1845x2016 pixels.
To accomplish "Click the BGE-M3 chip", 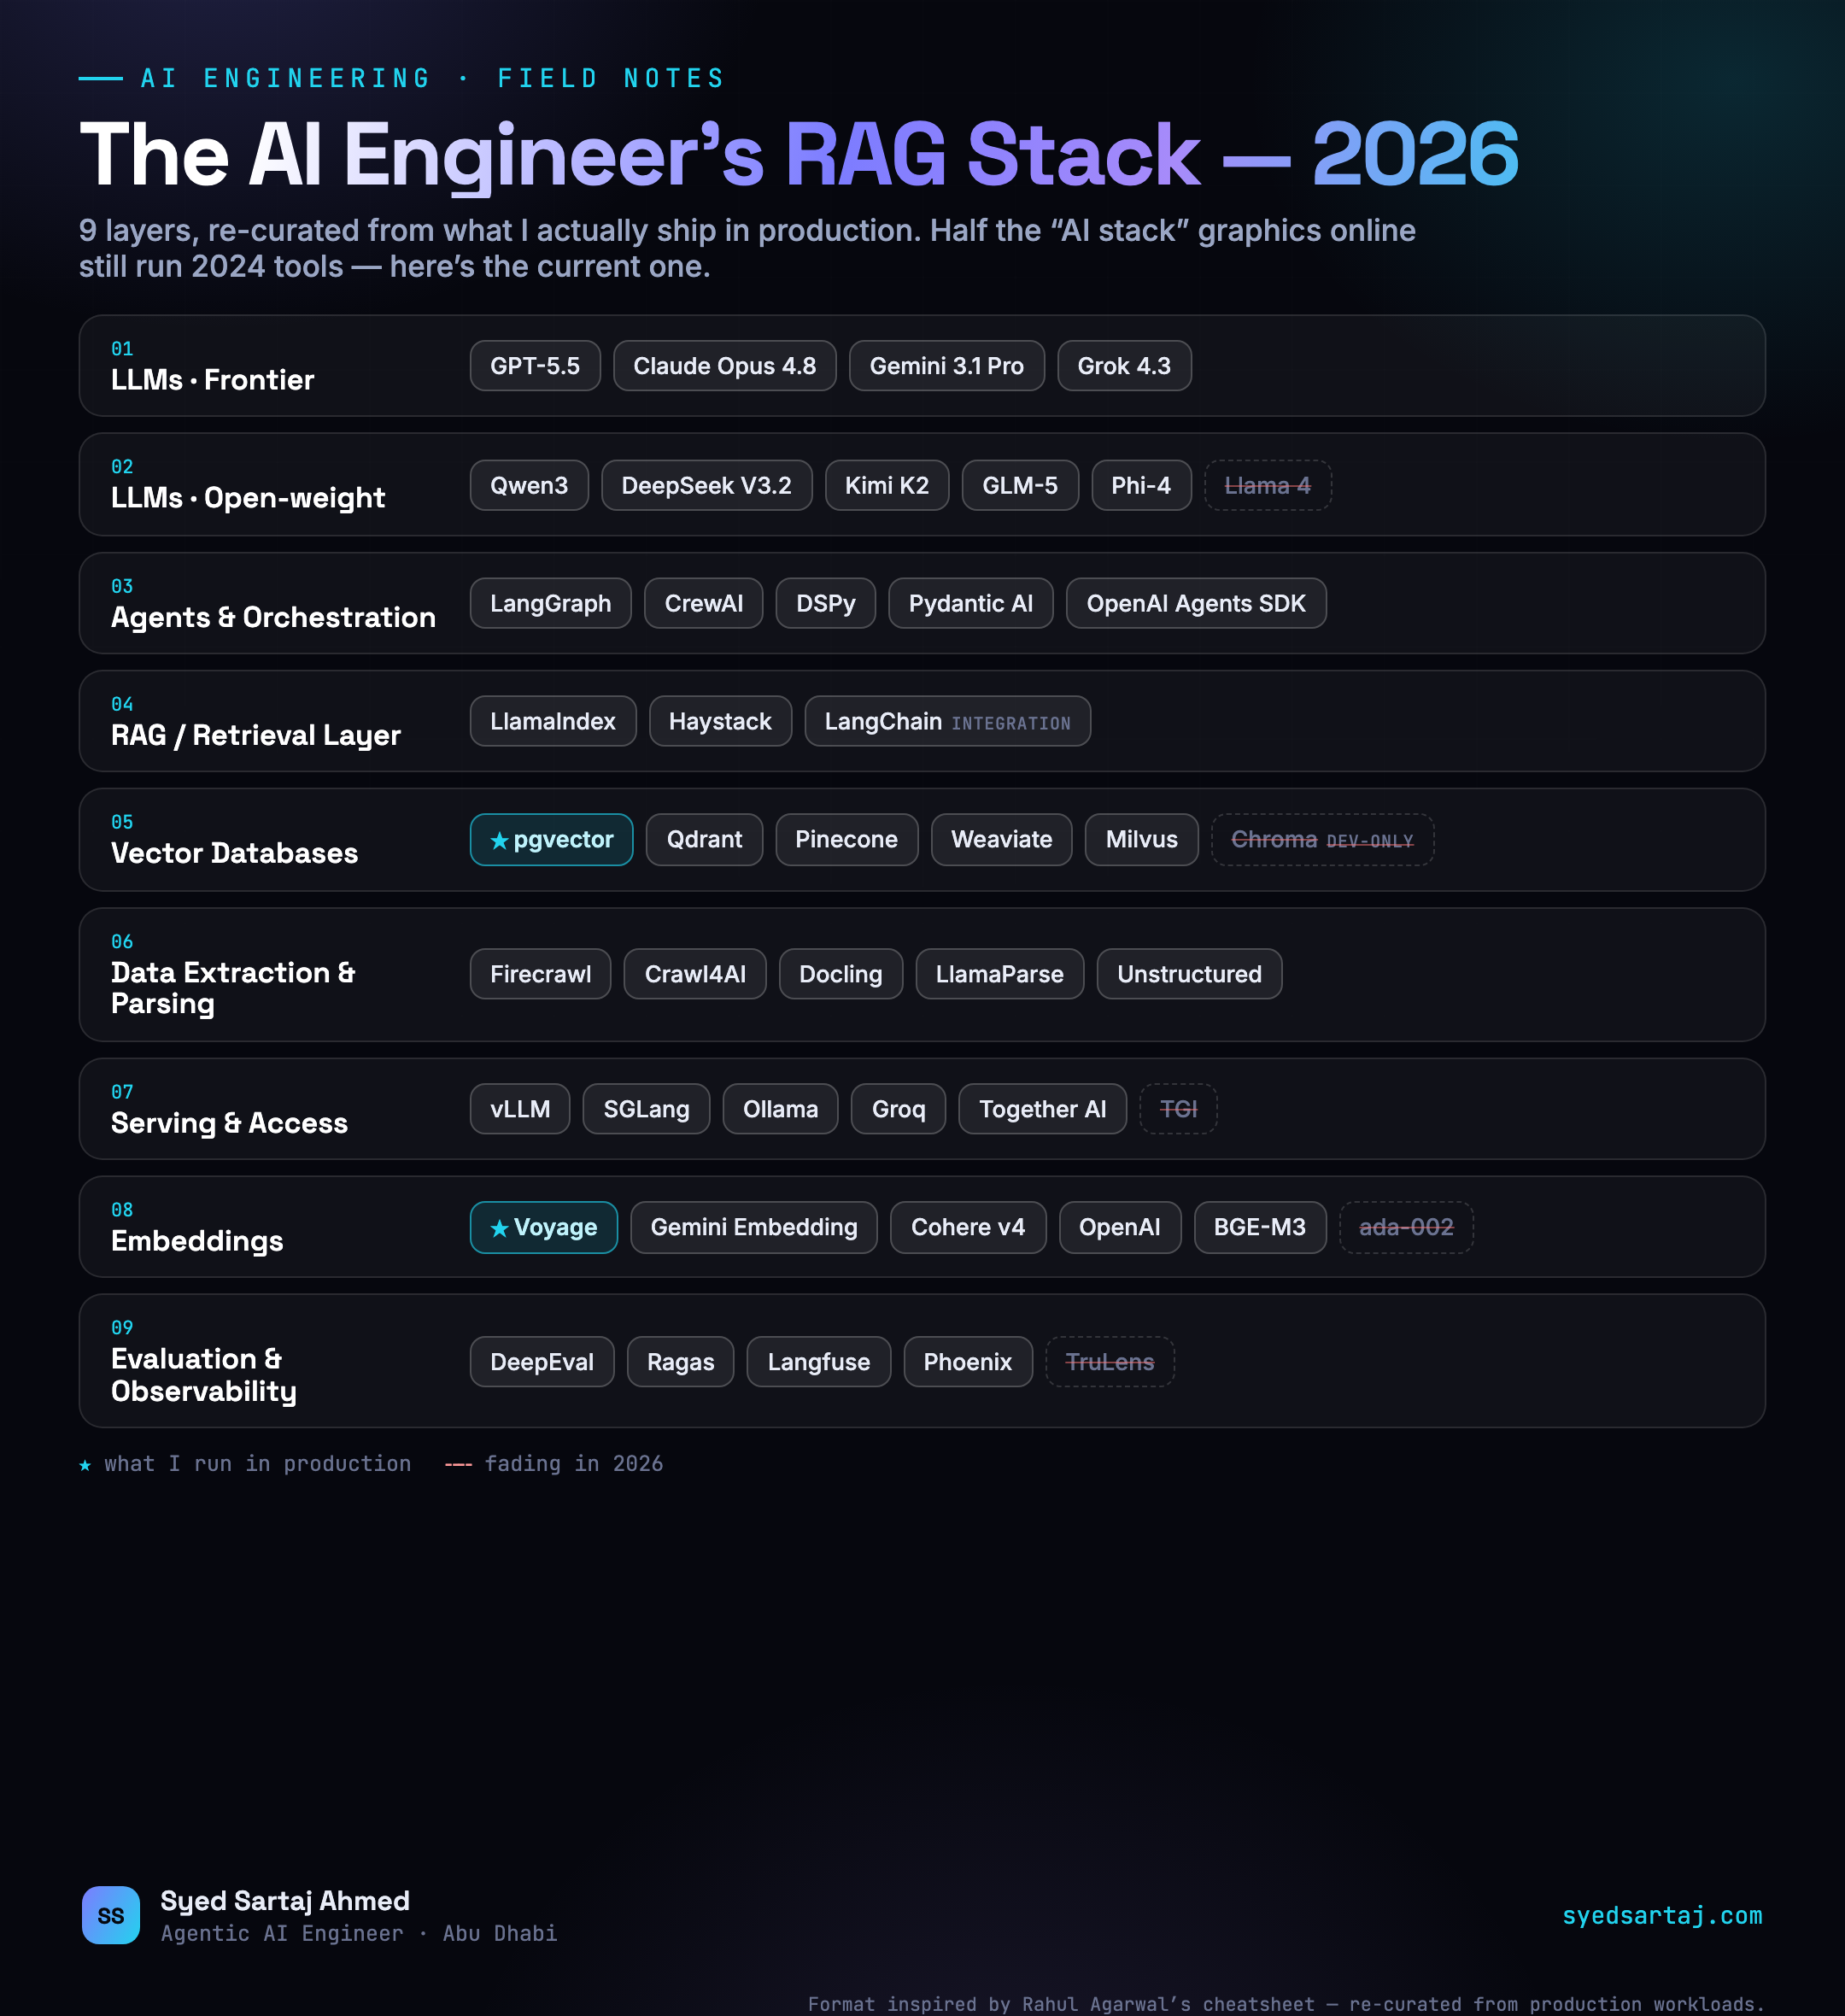I will pos(1260,1227).
